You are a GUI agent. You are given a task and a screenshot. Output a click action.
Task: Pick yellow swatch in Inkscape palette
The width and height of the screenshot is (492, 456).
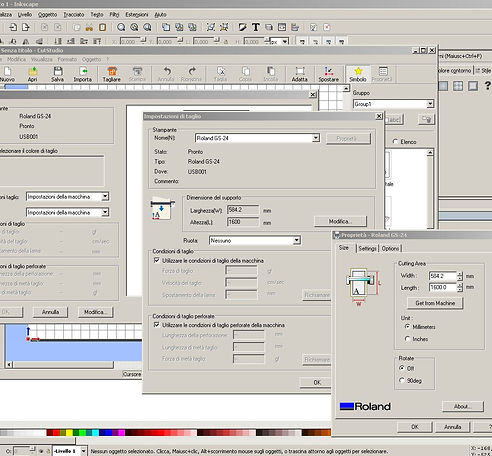tap(69, 433)
